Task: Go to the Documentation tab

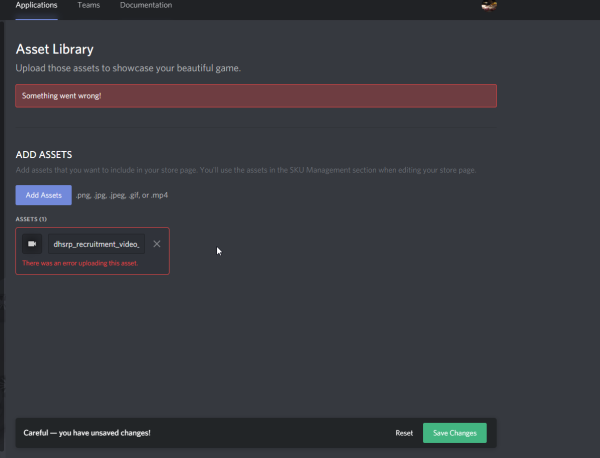Action: coord(146,6)
